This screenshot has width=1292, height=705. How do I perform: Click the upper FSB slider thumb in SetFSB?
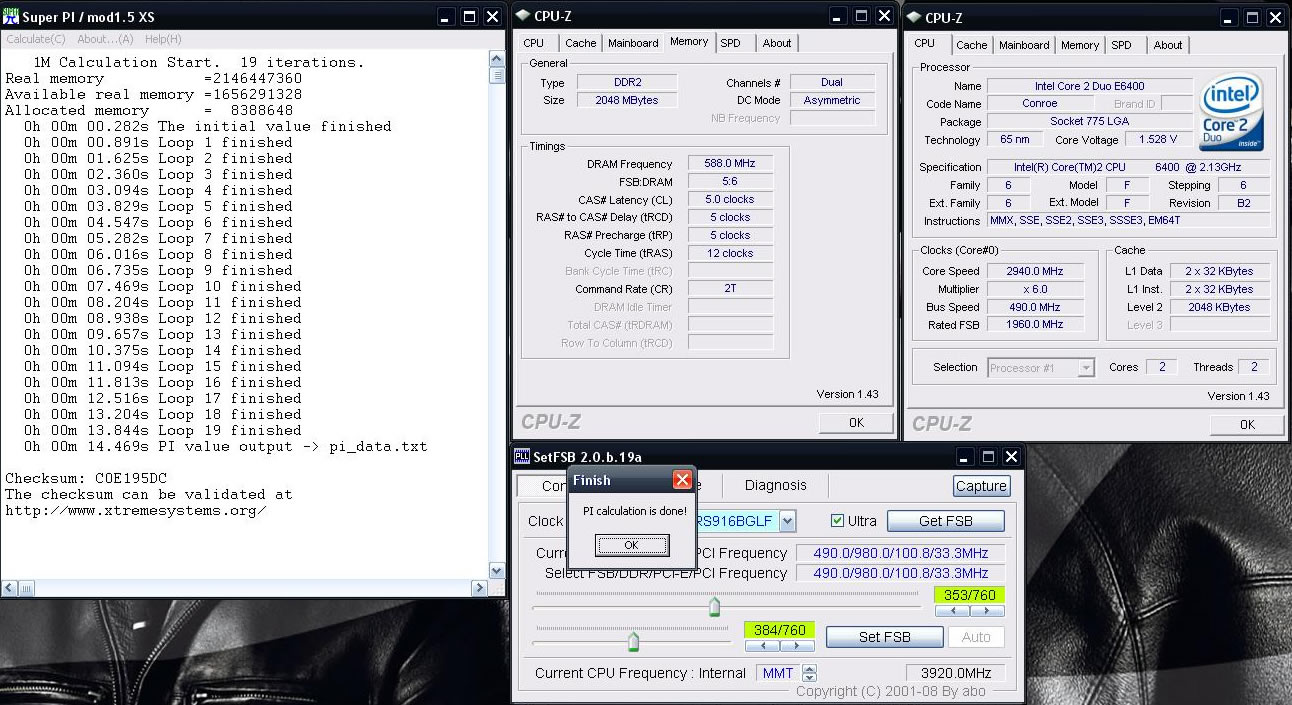pyautogui.click(x=714, y=607)
